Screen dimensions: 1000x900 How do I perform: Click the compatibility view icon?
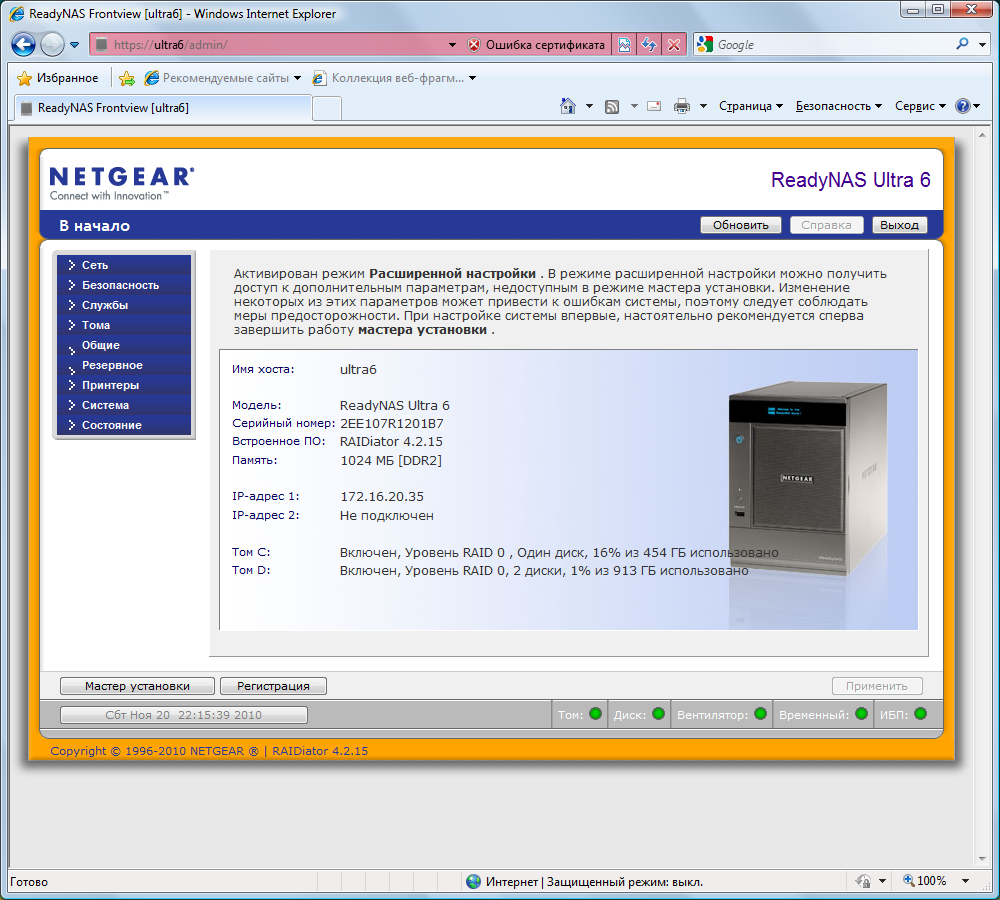624,45
